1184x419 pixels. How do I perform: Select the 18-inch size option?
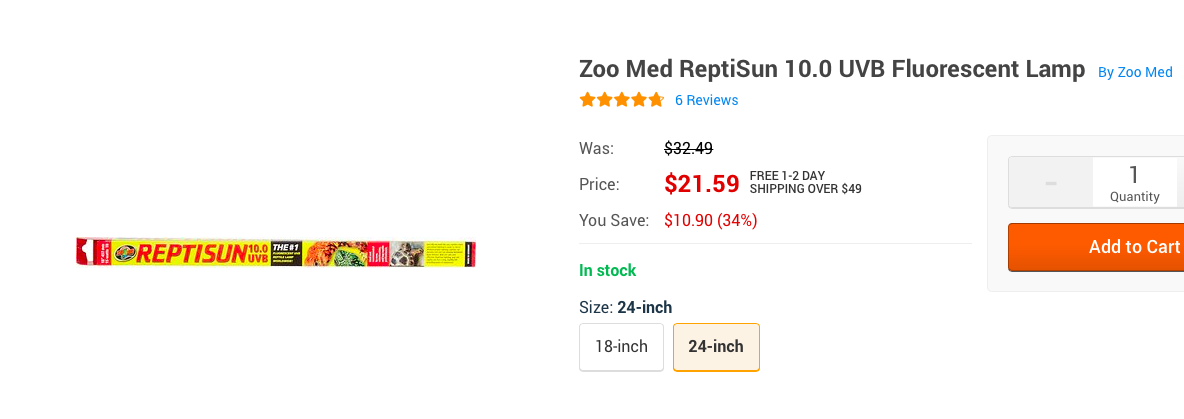[621, 347]
